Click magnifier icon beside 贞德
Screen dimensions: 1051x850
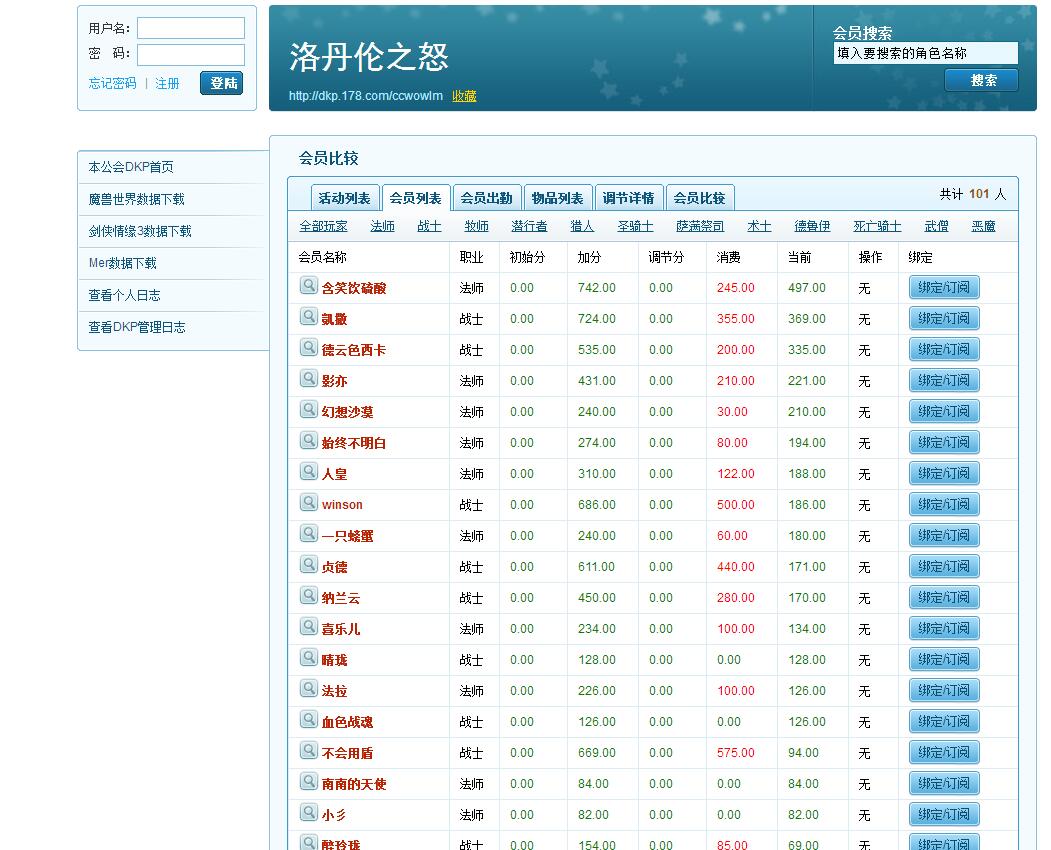[x=308, y=565]
